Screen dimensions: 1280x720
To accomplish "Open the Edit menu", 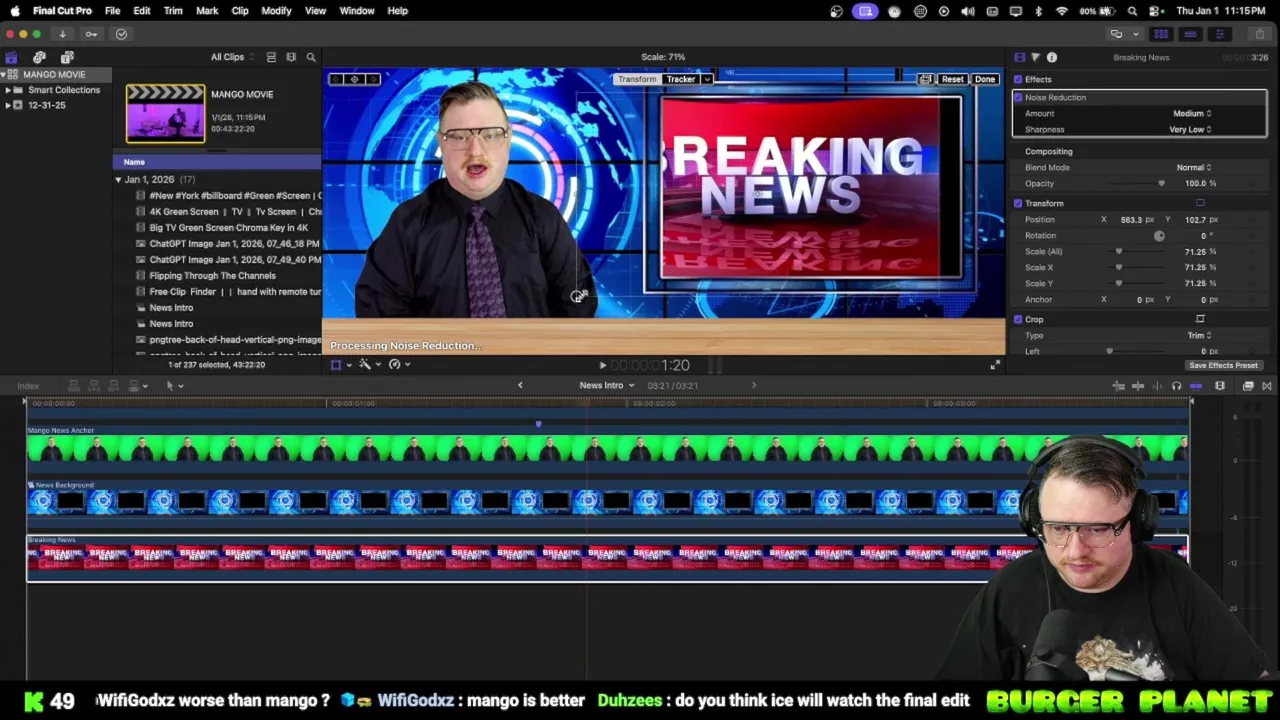I will (x=142, y=11).
